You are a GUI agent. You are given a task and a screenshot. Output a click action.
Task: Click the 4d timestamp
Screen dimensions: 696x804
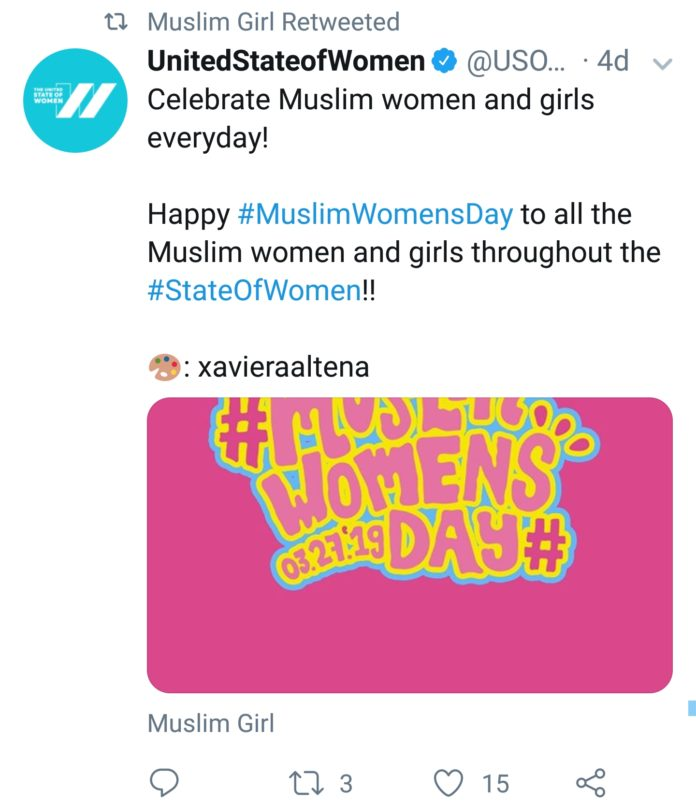613,61
